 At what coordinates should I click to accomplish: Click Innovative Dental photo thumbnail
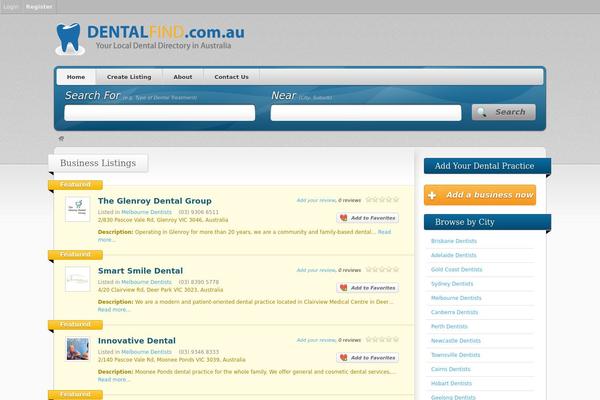click(78, 349)
